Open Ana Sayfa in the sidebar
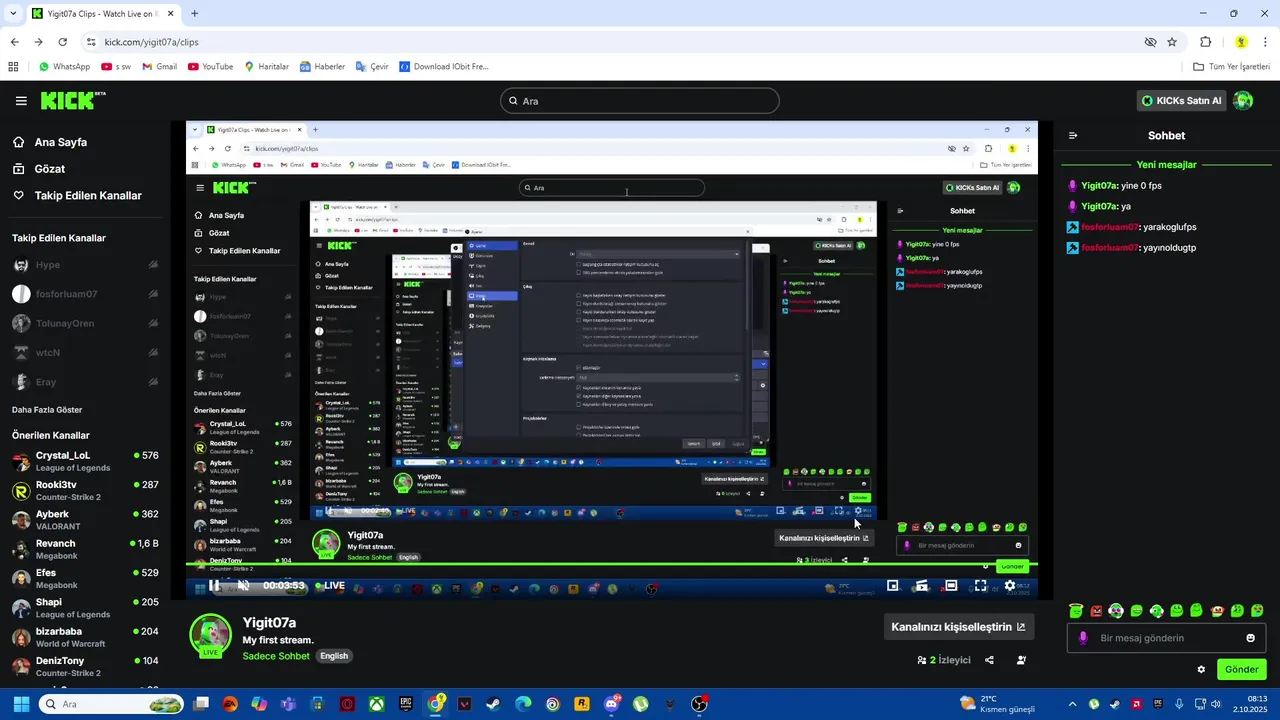Viewport: 1280px width, 720px height. pyautogui.click(x=61, y=142)
